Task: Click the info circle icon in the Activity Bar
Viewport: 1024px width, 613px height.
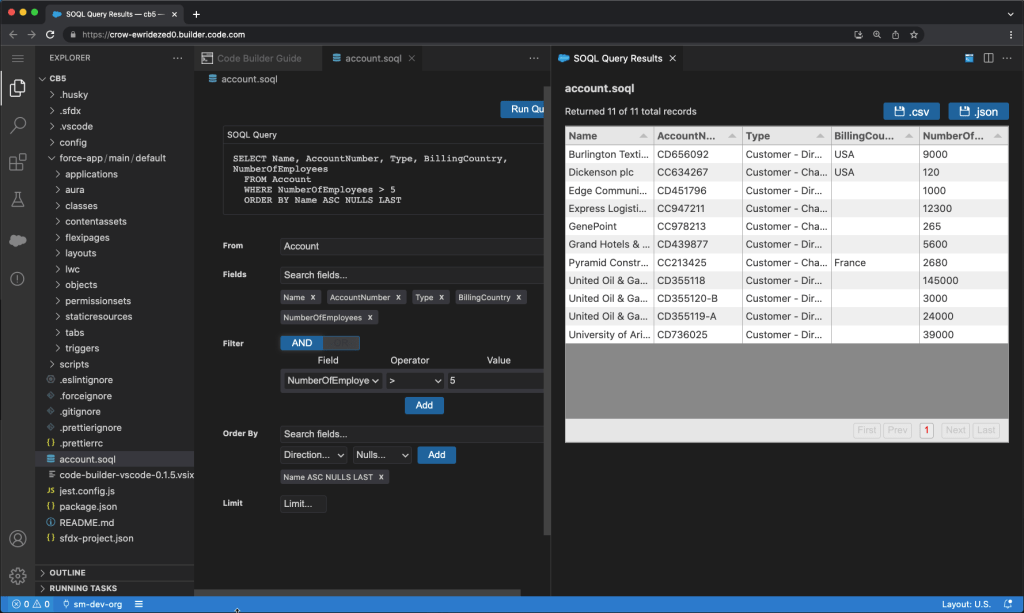Action: (x=15, y=279)
